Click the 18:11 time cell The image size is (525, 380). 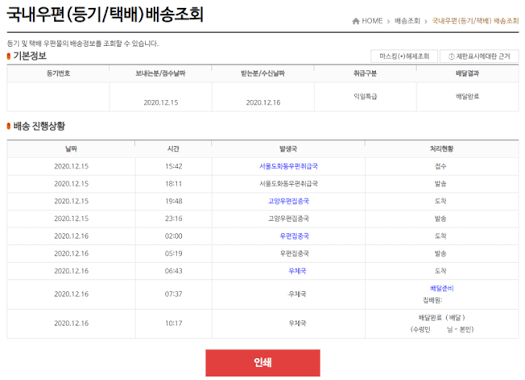pos(173,184)
